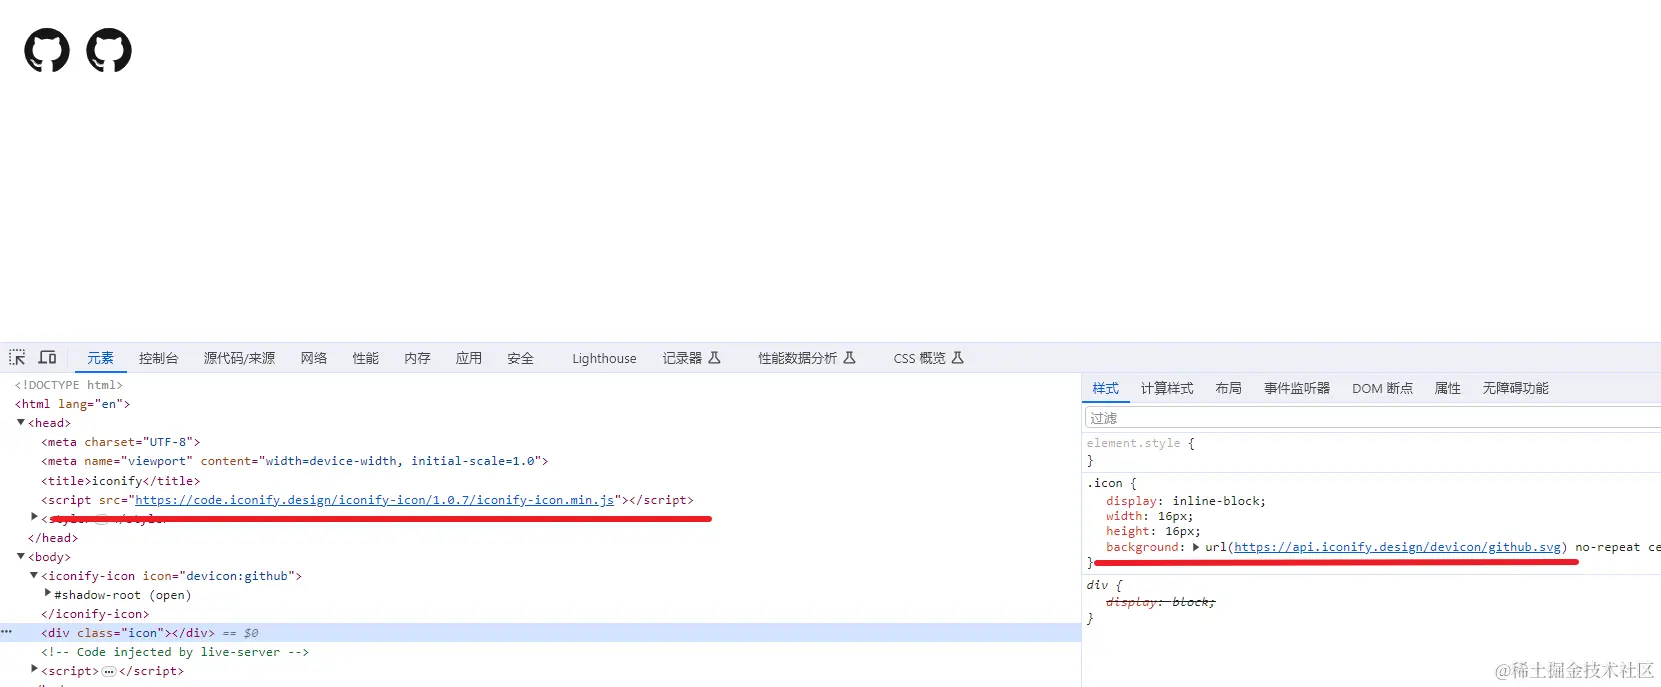Switch to the DOM 断点 sidebar tab
Screen dimensions: 1661x687
[1382, 388]
